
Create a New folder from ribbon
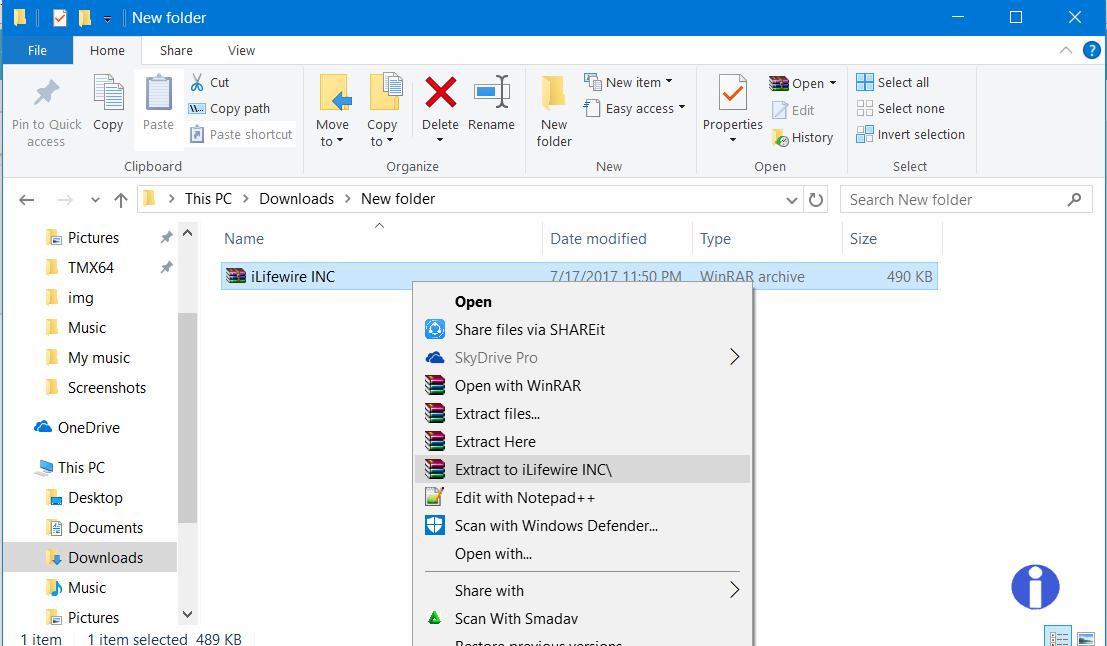pos(554,112)
